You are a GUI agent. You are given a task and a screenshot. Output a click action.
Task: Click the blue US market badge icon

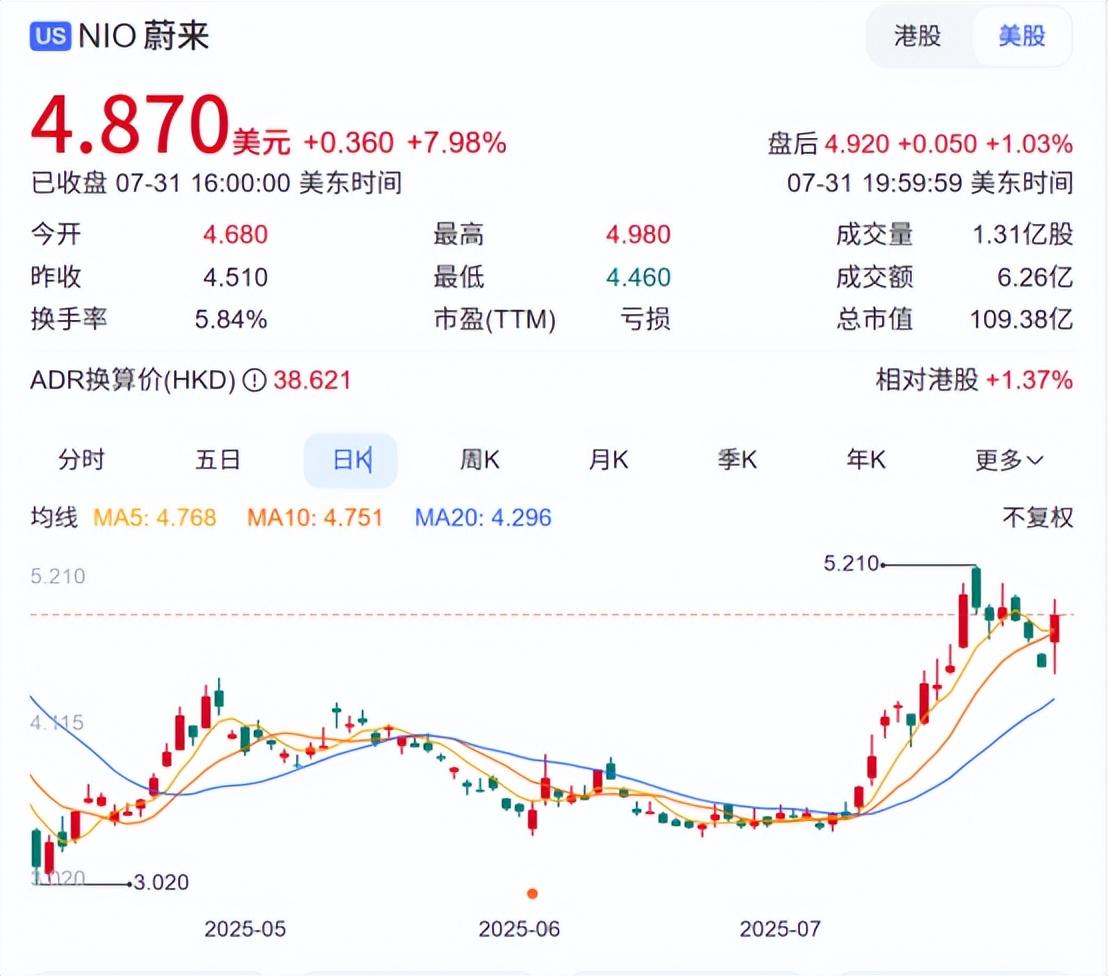50,35
